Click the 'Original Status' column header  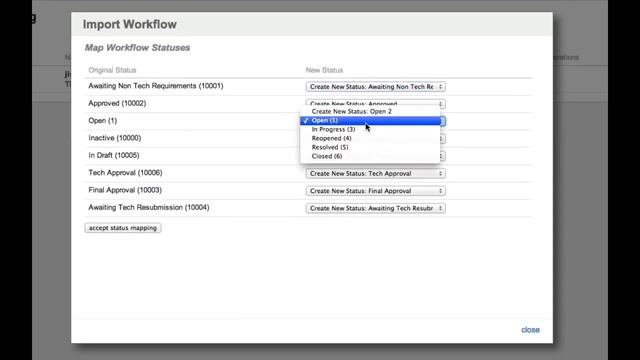(x=112, y=70)
